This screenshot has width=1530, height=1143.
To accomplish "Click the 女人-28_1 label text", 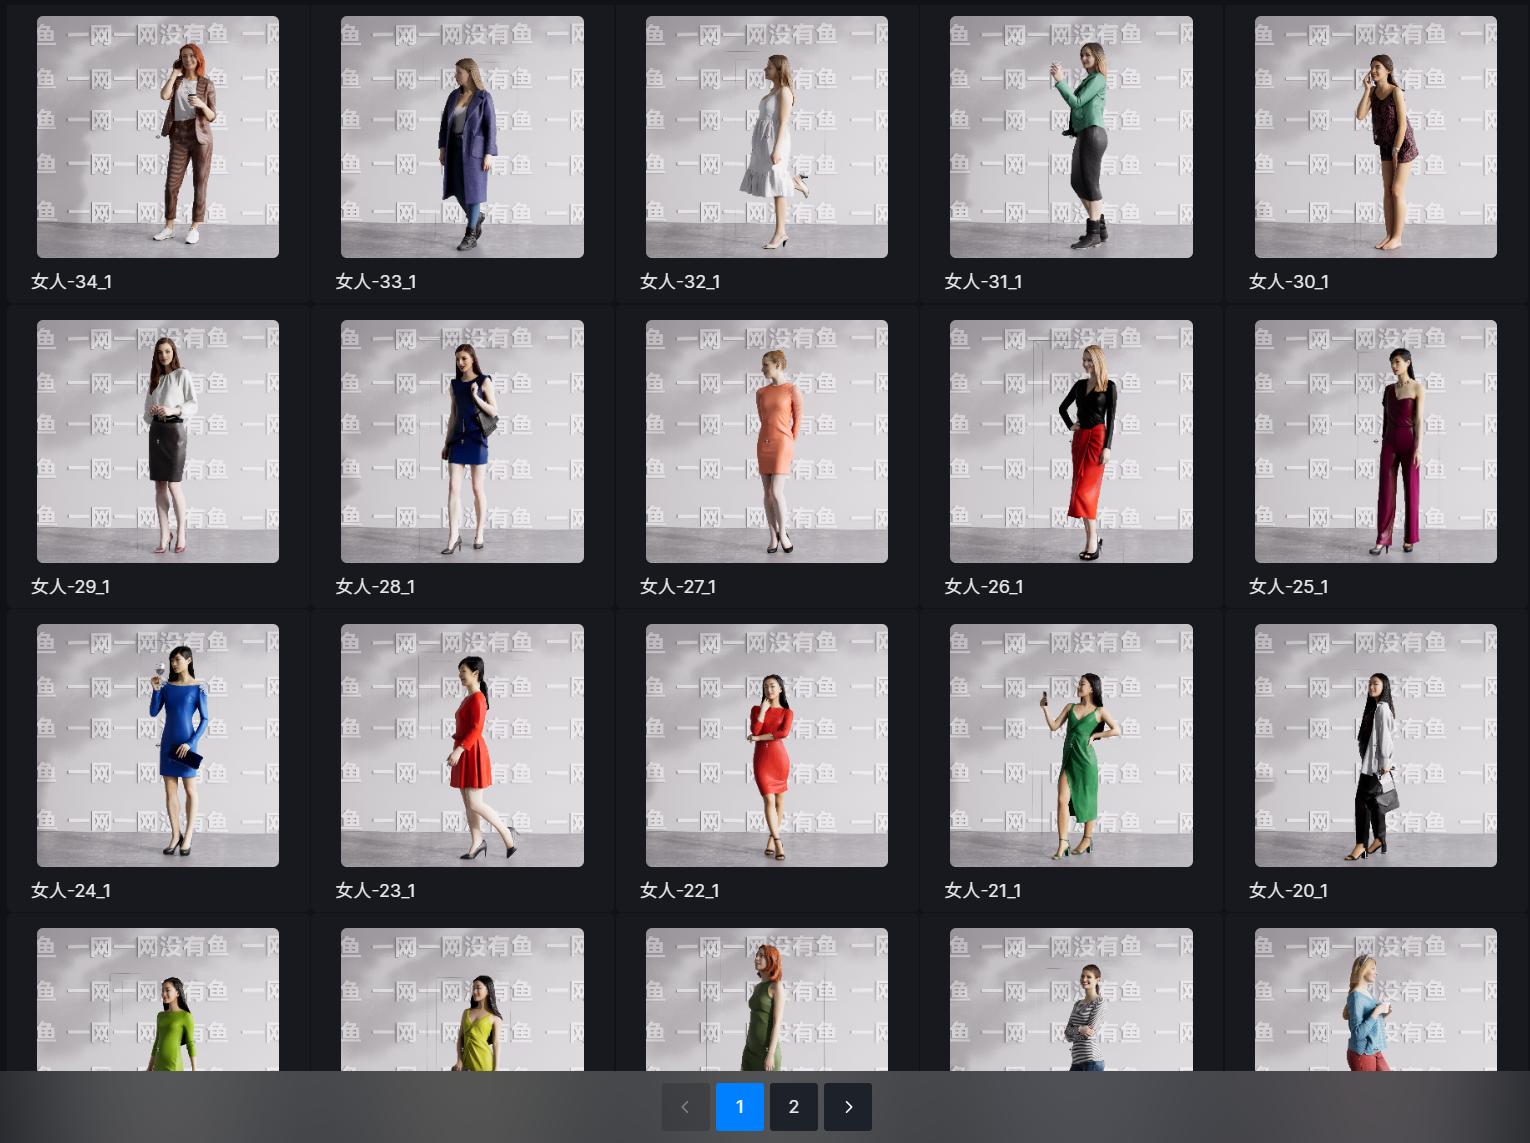I will 376,586.
